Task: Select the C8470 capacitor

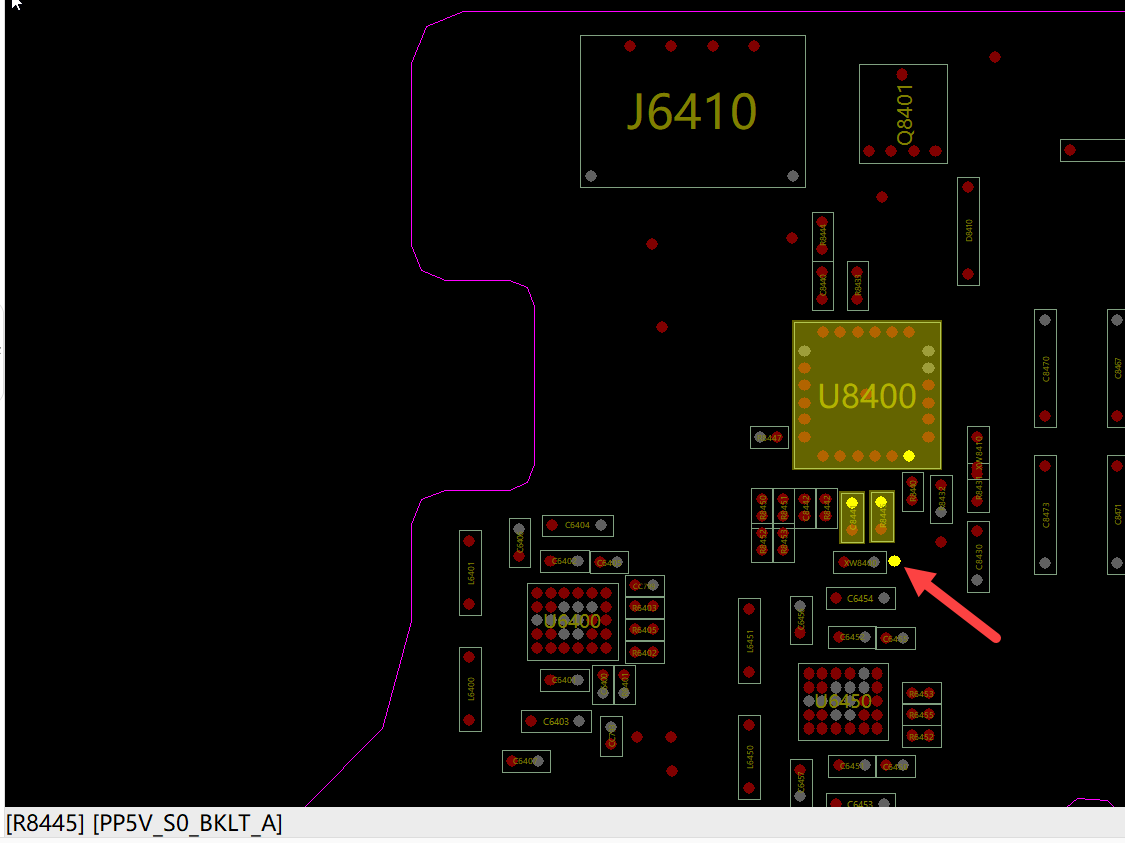Action: (x=1045, y=368)
